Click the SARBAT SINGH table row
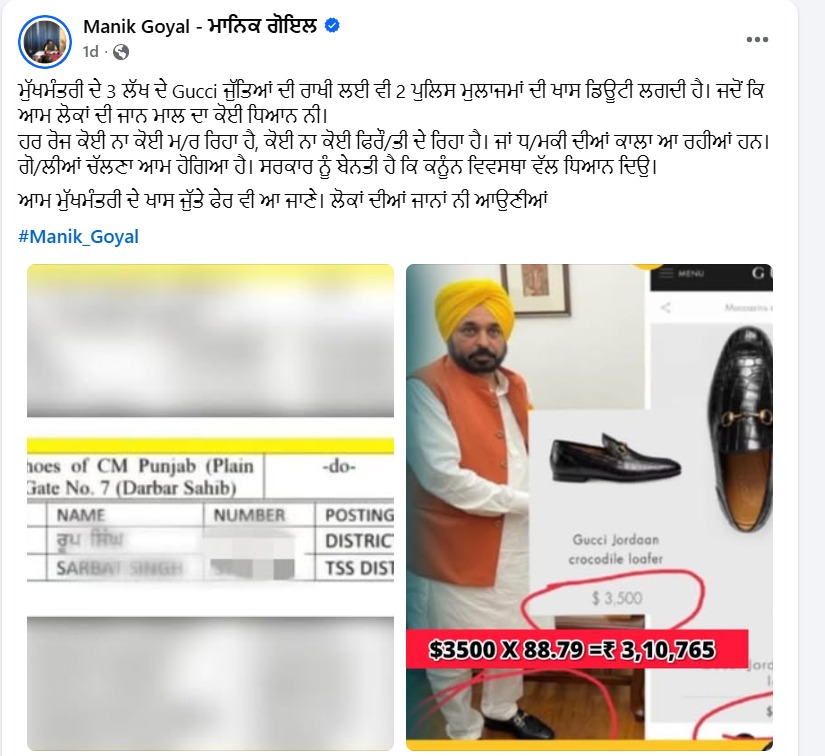825x756 pixels. 210,568
